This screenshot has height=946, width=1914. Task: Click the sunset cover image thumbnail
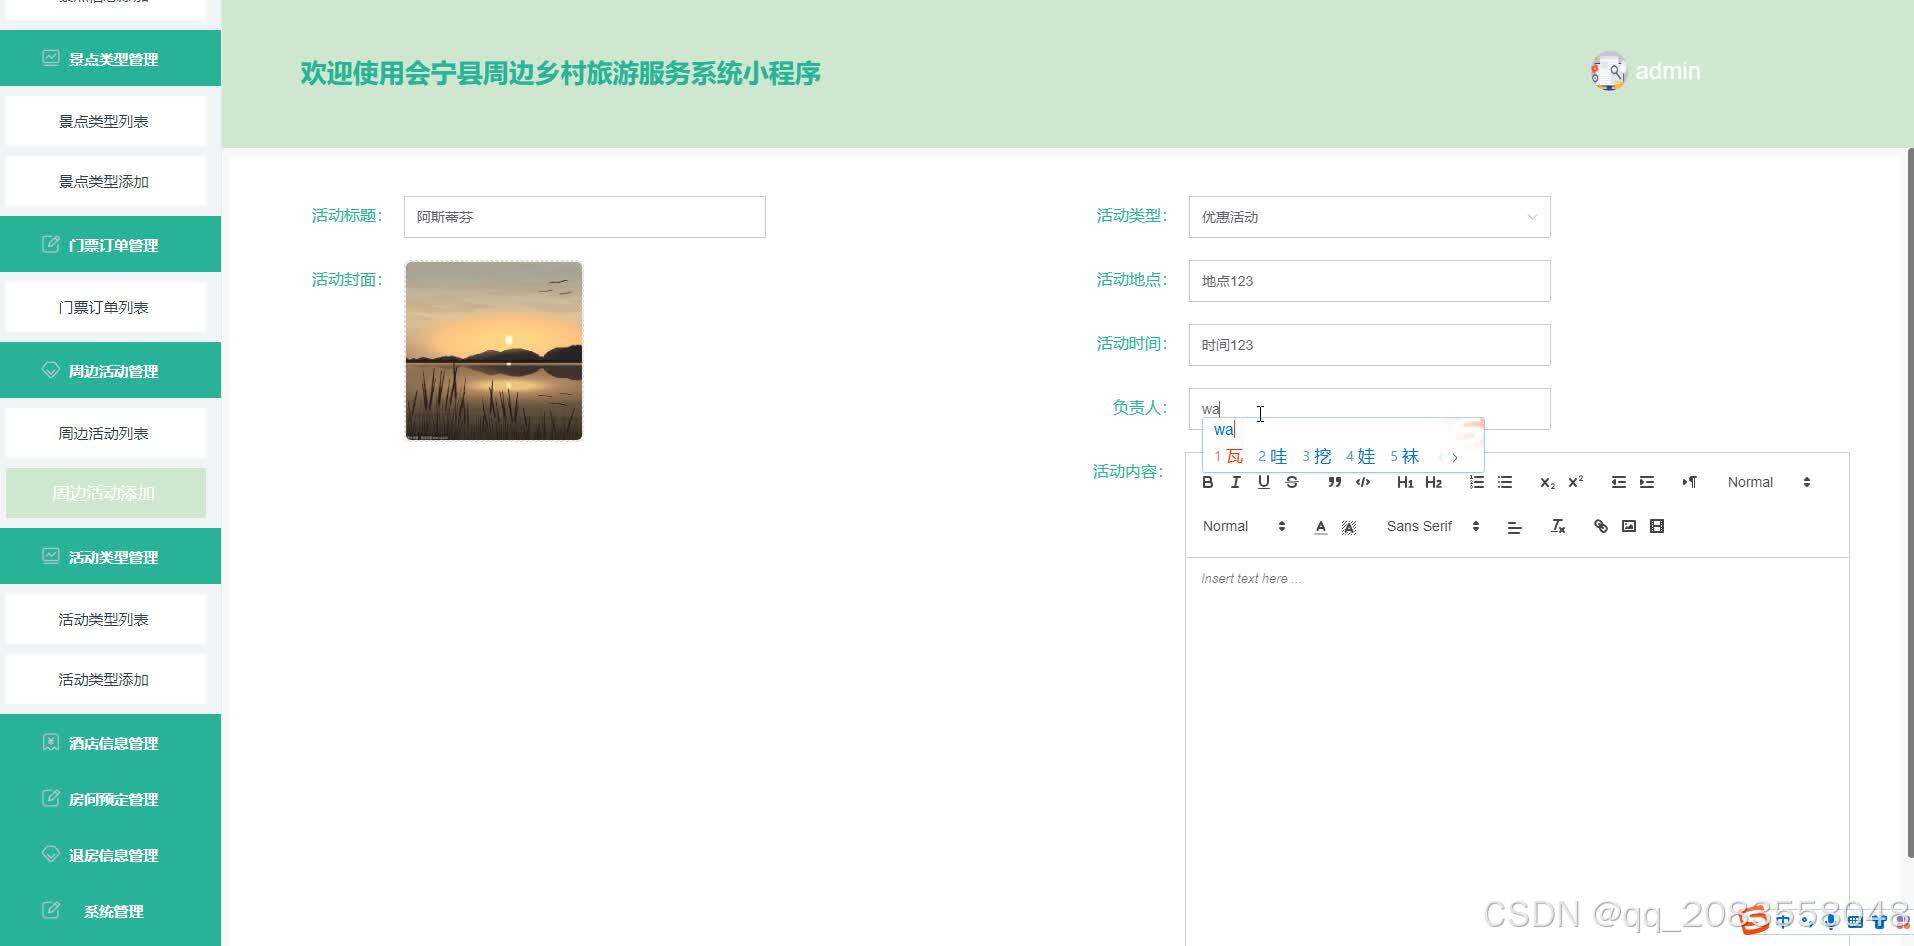coord(494,350)
